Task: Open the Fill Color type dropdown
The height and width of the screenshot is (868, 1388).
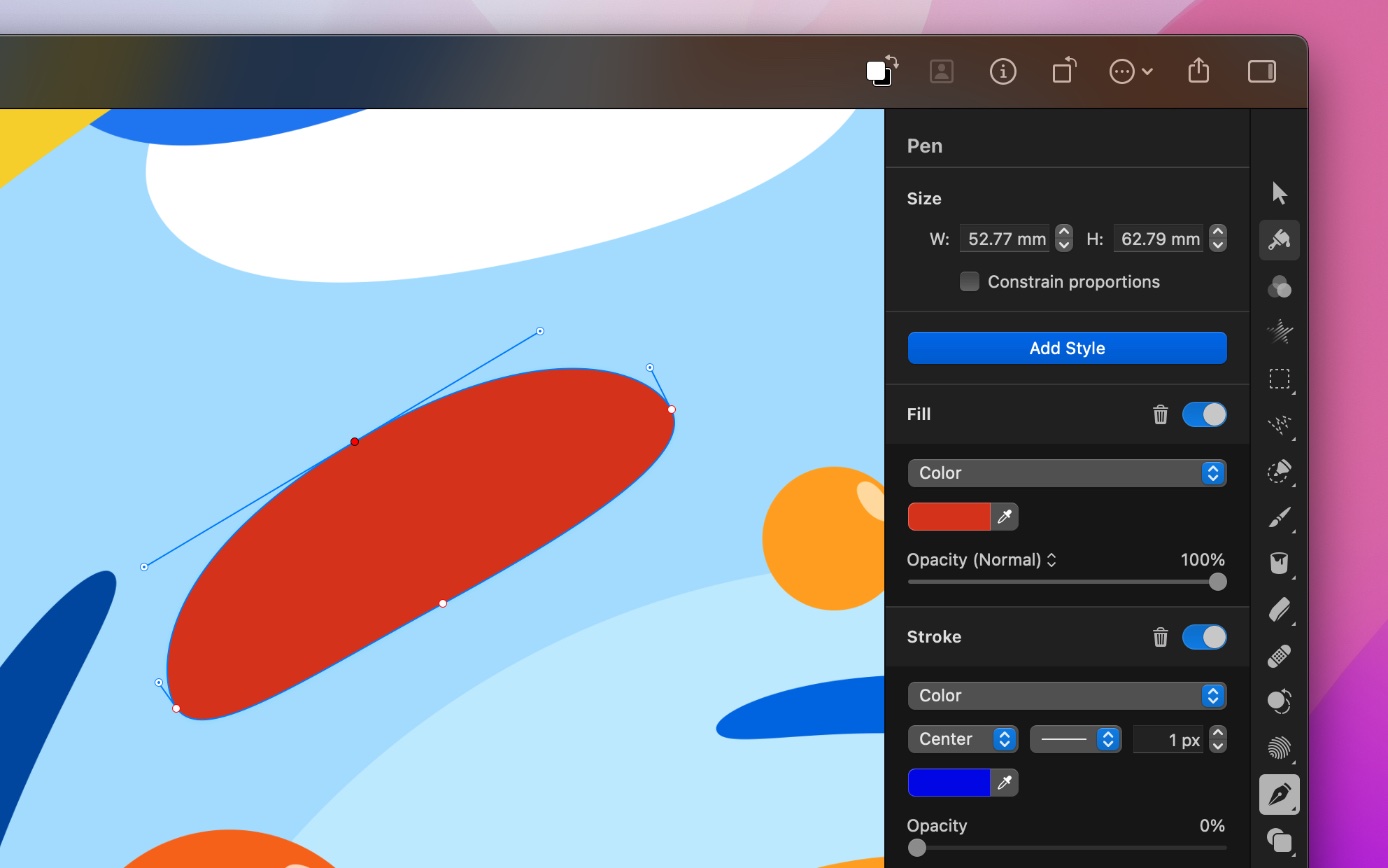Action: pyautogui.click(x=1067, y=473)
